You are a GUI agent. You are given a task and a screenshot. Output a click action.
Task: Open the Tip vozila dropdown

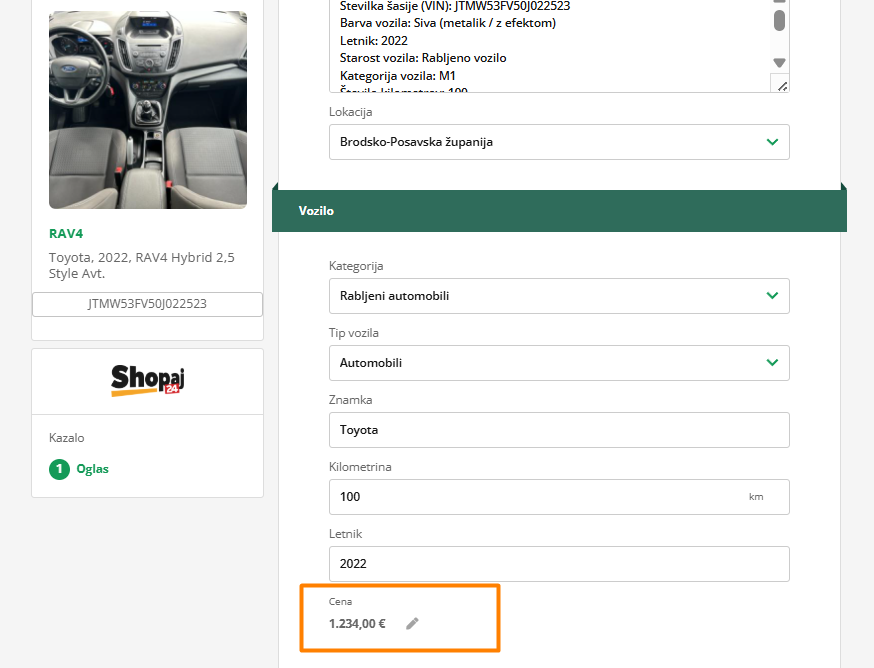coord(559,363)
